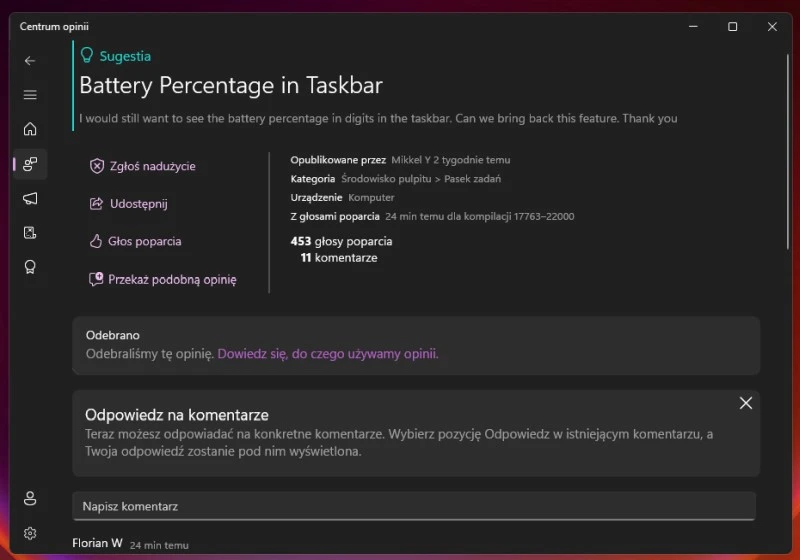
Task: Click commenter name Florian W
Action: pos(97,544)
